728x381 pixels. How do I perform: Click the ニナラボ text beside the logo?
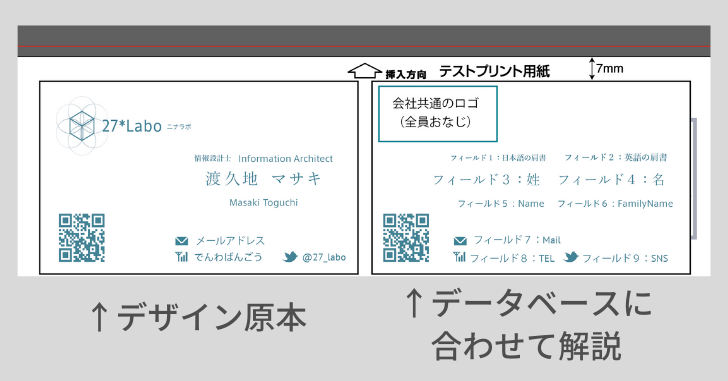pyautogui.click(x=179, y=127)
